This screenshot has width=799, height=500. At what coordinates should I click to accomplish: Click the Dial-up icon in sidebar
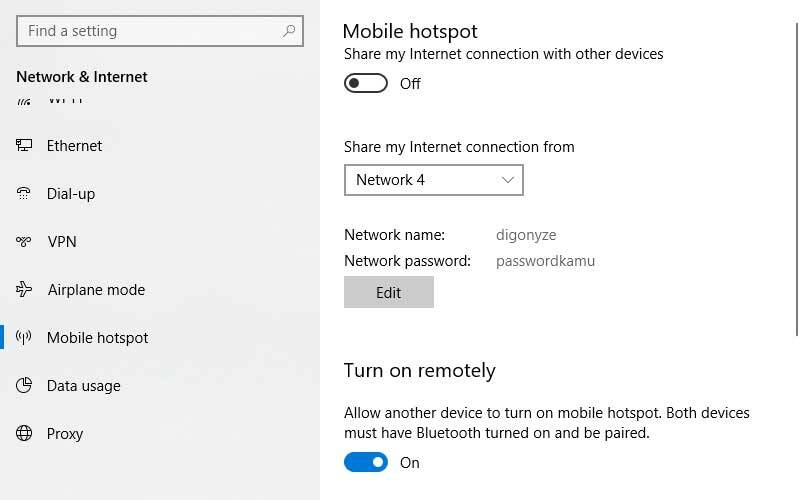click(x=24, y=194)
